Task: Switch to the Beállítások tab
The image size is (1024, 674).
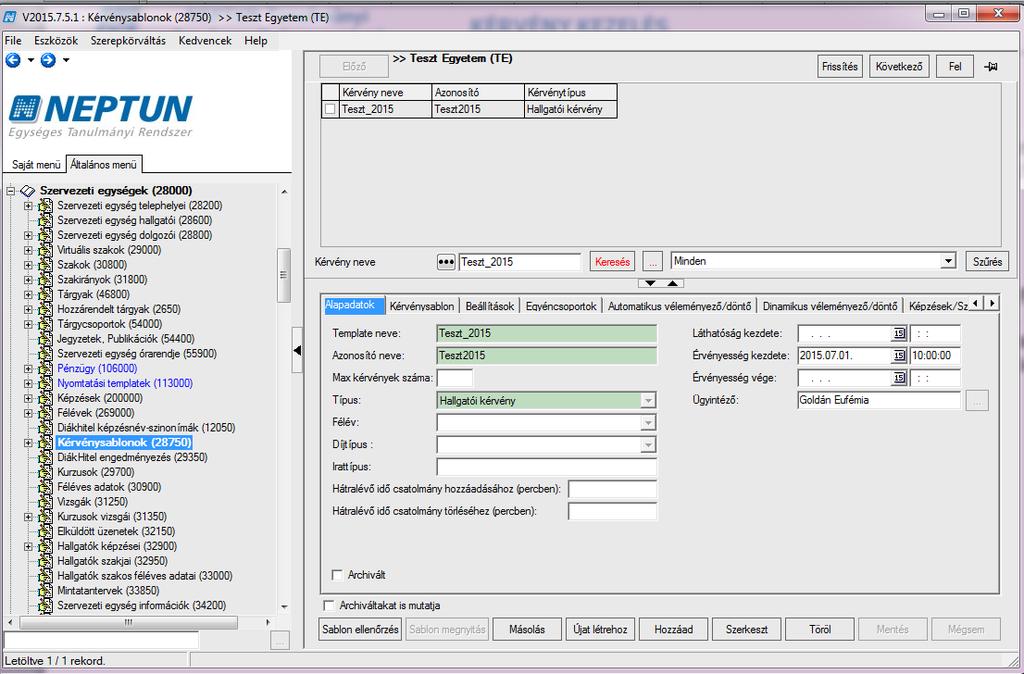Action: (490, 306)
